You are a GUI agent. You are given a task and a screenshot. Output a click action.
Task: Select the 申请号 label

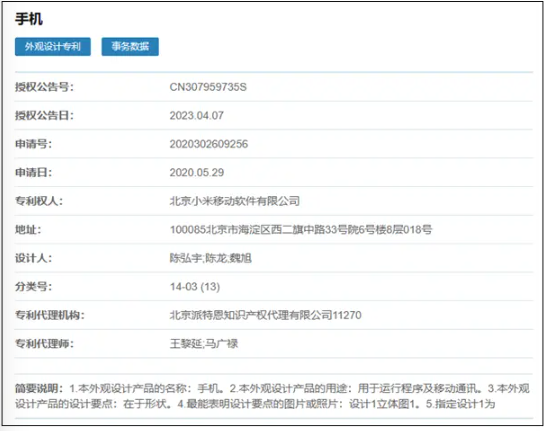[33, 144]
